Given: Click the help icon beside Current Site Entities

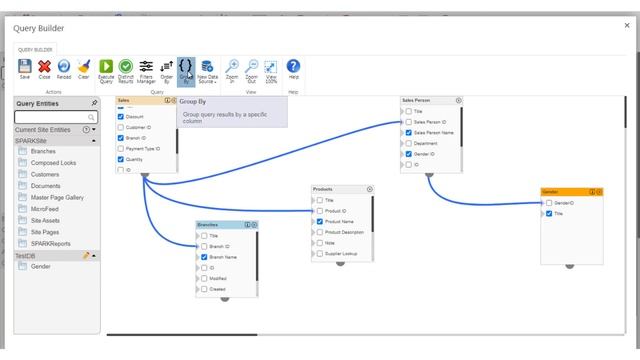Looking at the screenshot, I should [x=86, y=129].
